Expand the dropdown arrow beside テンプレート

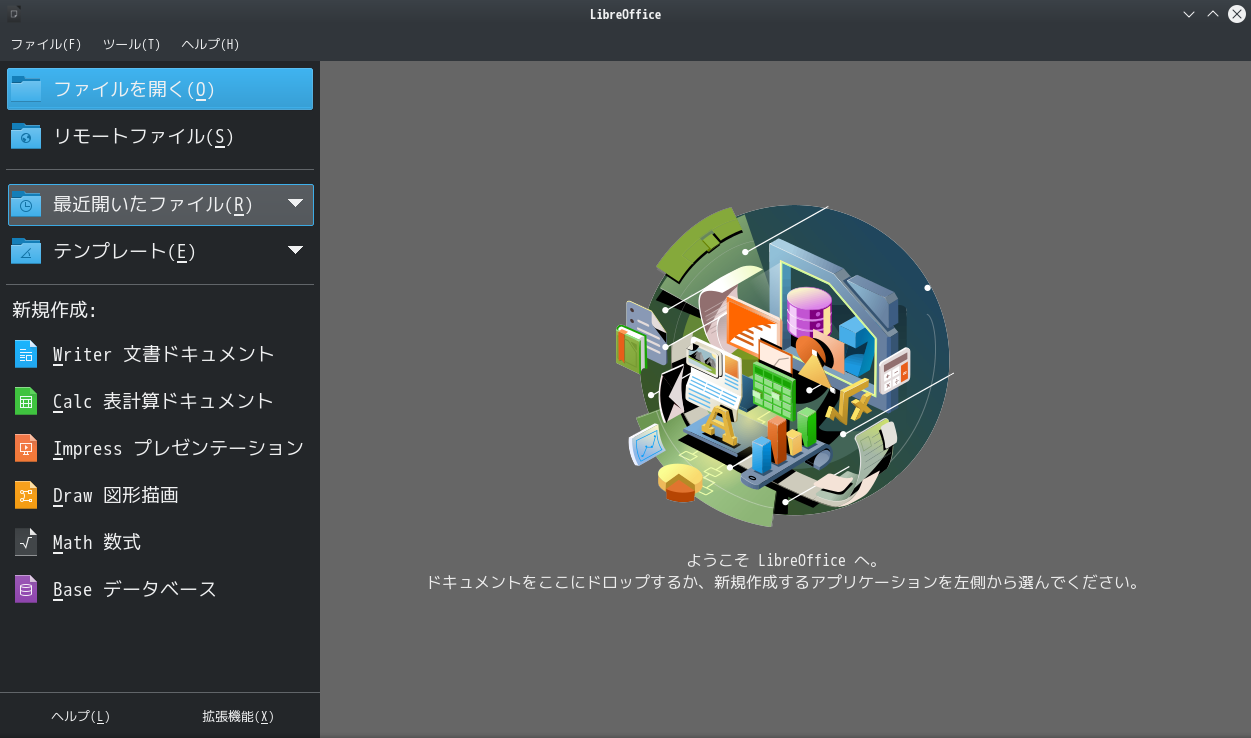click(295, 250)
